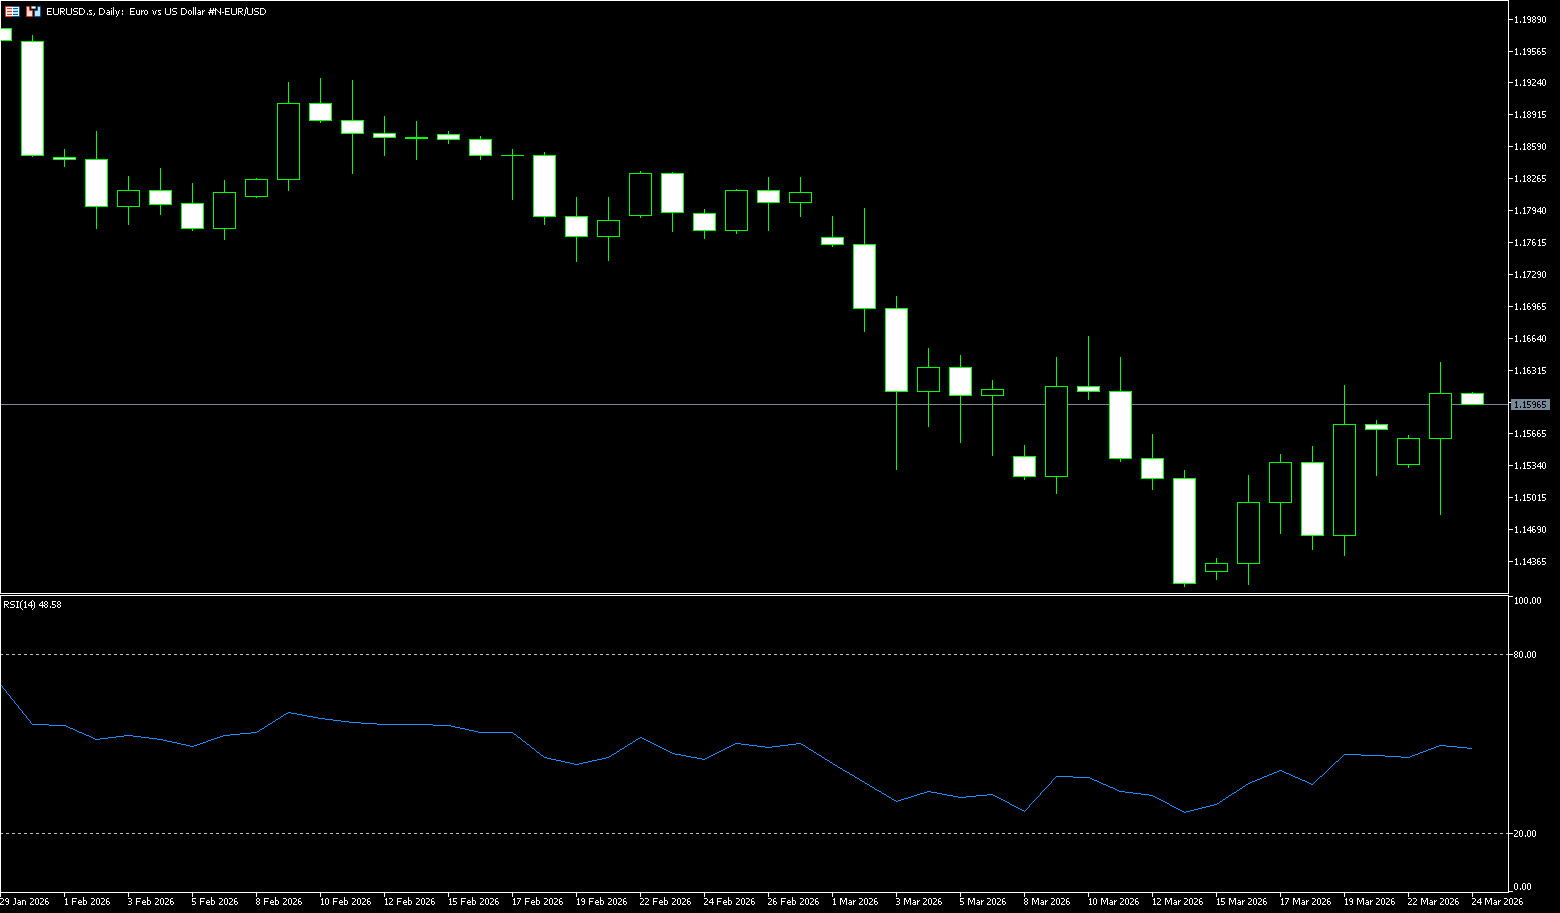Select the tall white candle at chart's lowest low
1560x913 pixels.
1184,530
